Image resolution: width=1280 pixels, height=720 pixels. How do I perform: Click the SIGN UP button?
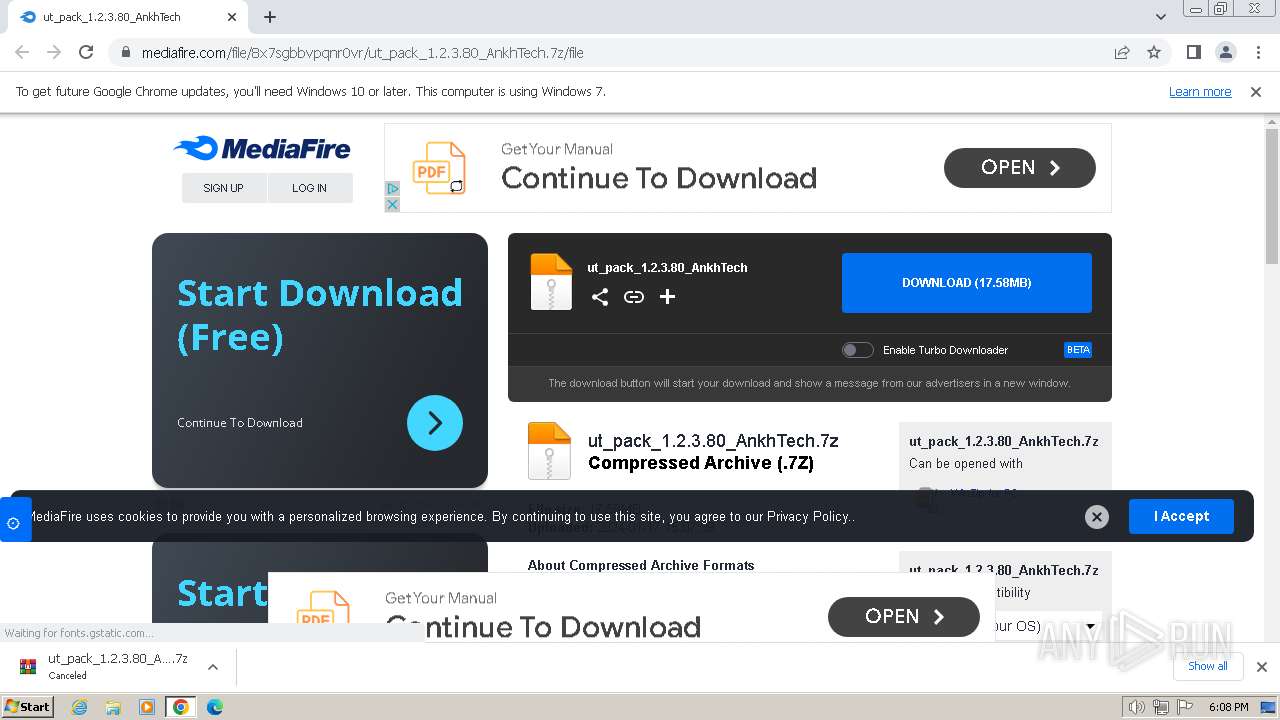223,188
